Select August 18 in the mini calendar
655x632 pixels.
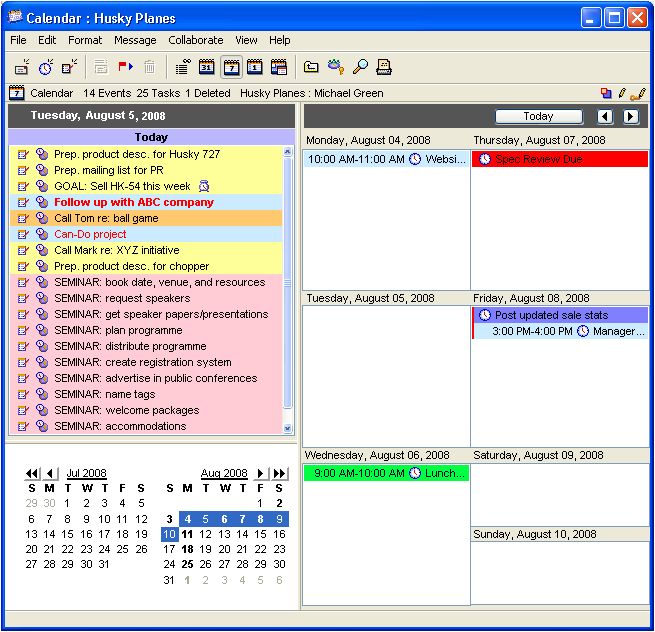pyautogui.click(x=187, y=549)
